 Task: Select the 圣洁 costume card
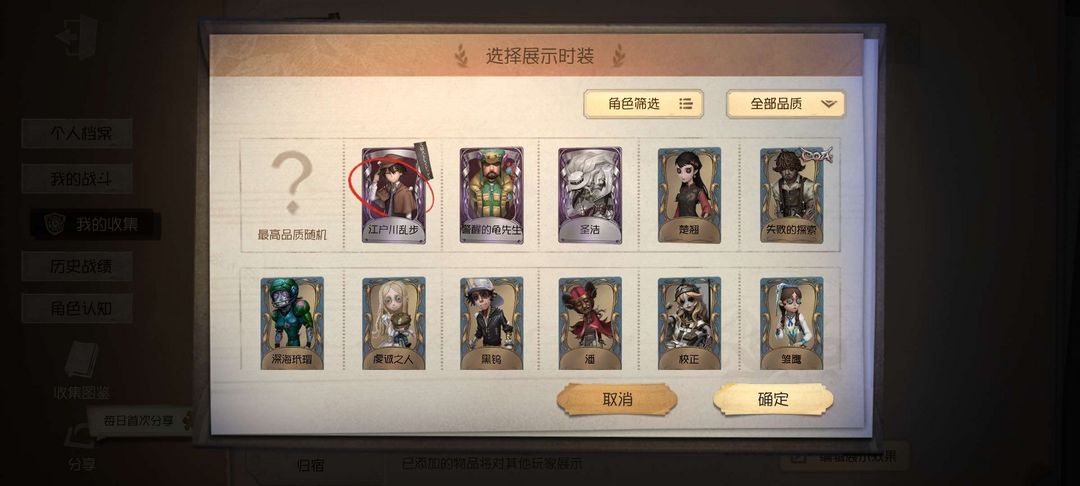[590, 195]
